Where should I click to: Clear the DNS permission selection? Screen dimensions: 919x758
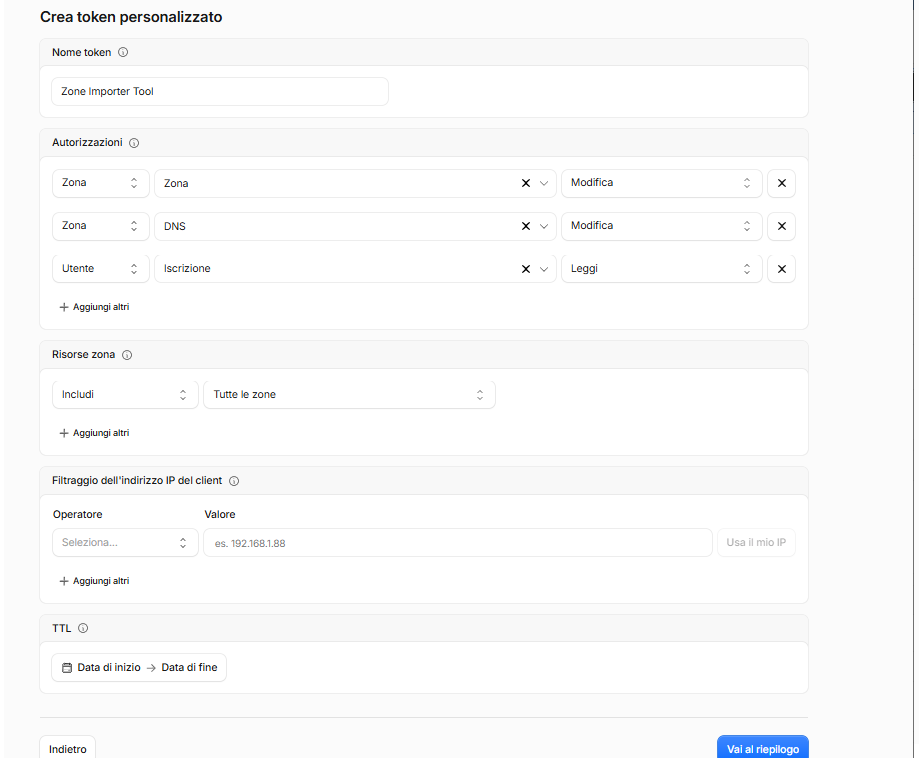tap(526, 226)
